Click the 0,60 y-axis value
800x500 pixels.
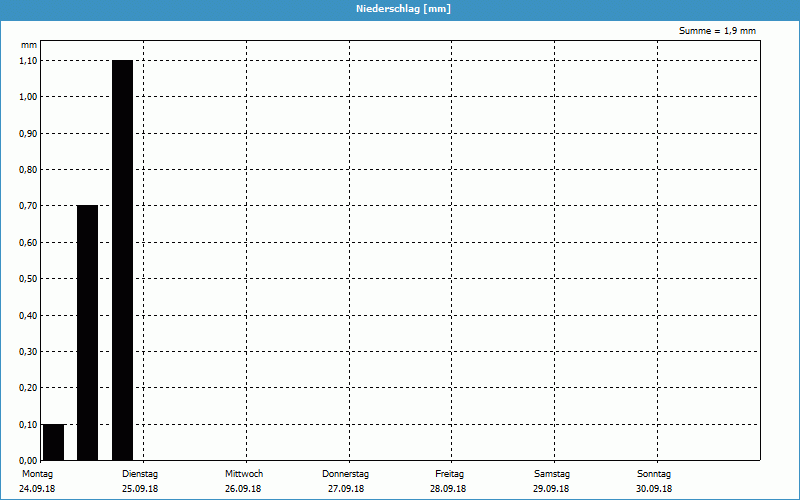point(28,243)
